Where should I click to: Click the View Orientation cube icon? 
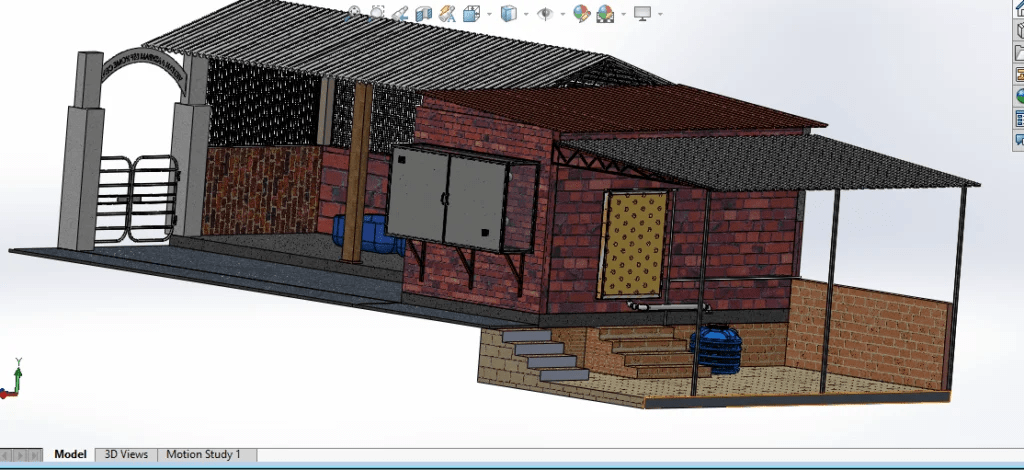[x=470, y=13]
